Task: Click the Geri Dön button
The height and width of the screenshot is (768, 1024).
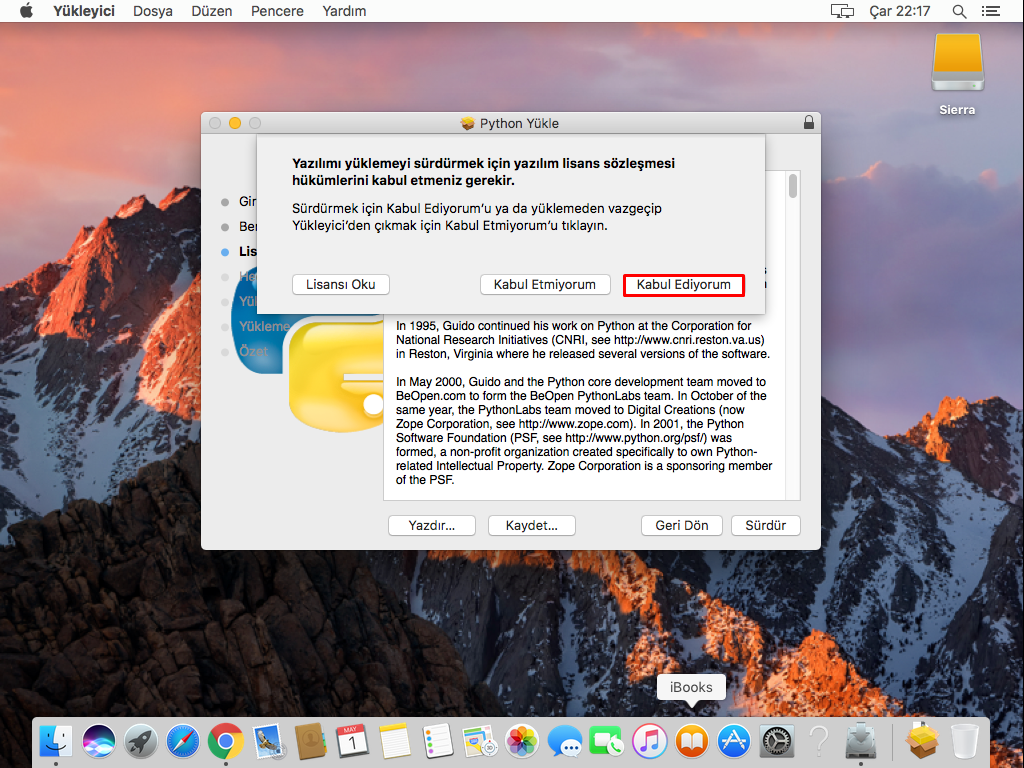Action: pos(681,525)
